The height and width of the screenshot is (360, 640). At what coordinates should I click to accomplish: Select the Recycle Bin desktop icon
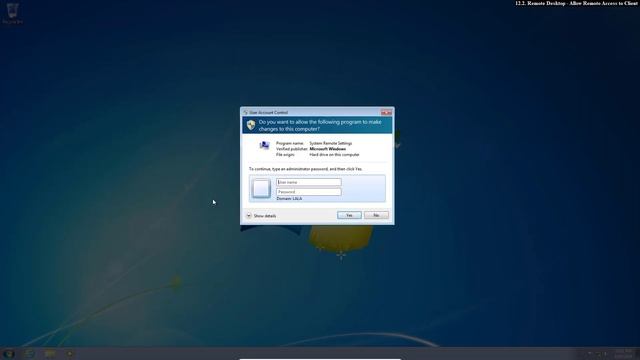pyautogui.click(x=12, y=13)
